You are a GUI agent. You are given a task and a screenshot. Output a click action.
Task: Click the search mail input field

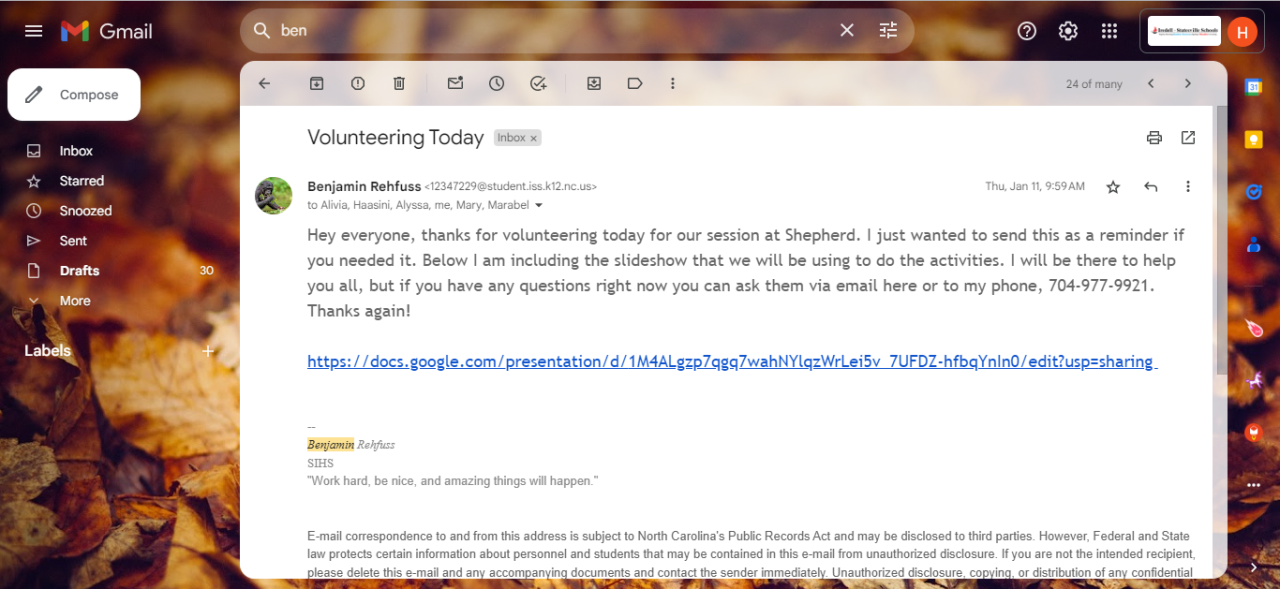[550, 31]
